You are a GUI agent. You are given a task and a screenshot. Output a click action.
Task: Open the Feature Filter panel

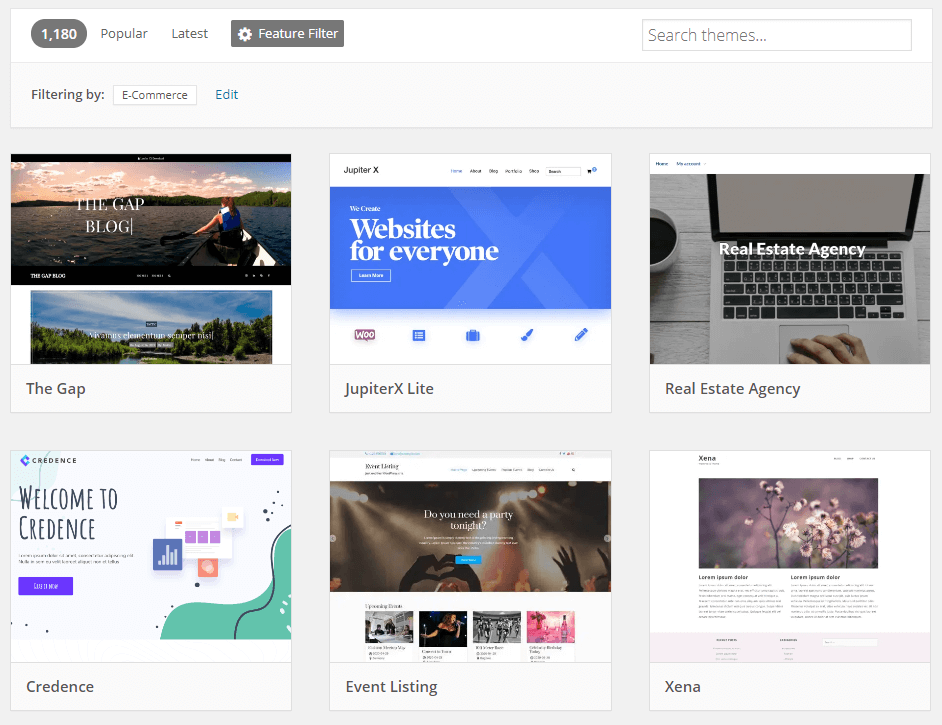point(287,34)
